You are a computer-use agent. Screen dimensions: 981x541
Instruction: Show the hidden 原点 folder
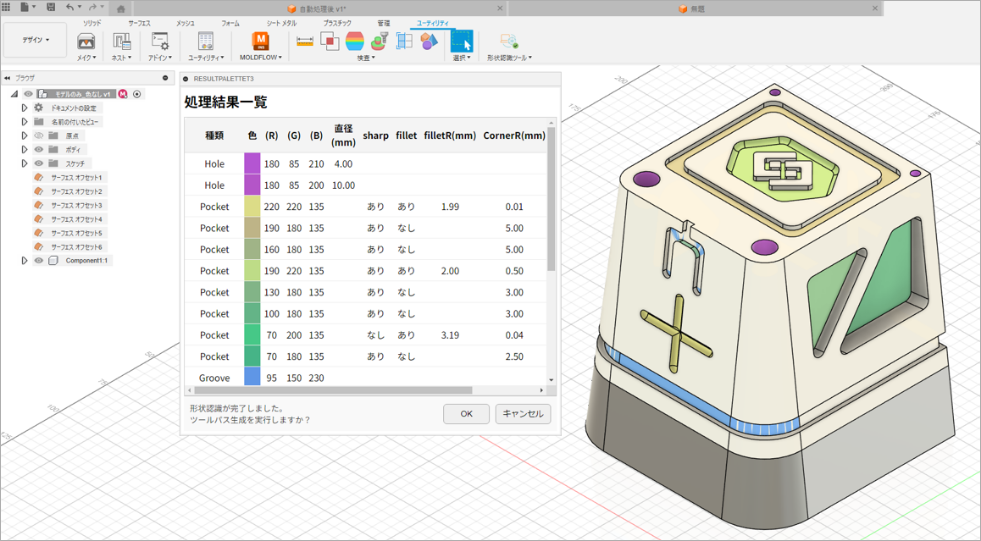[x=39, y=135]
